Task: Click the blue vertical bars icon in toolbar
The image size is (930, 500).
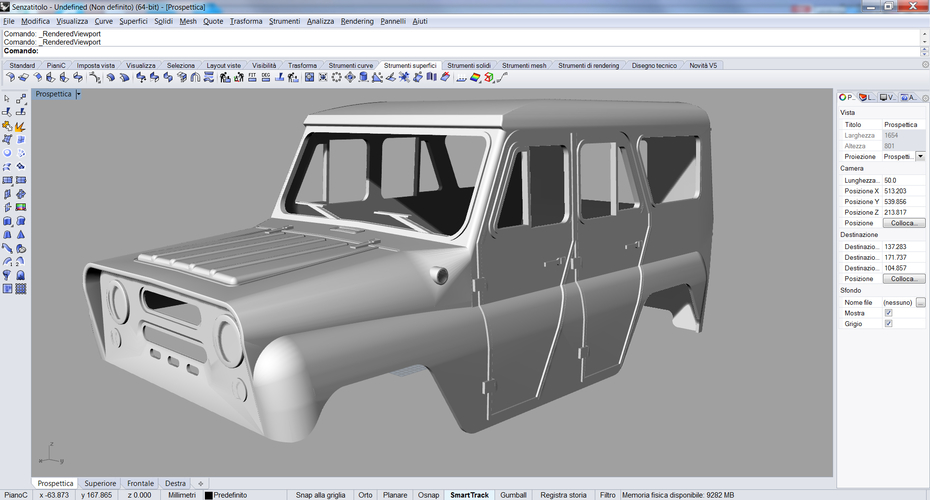Action: (431, 77)
